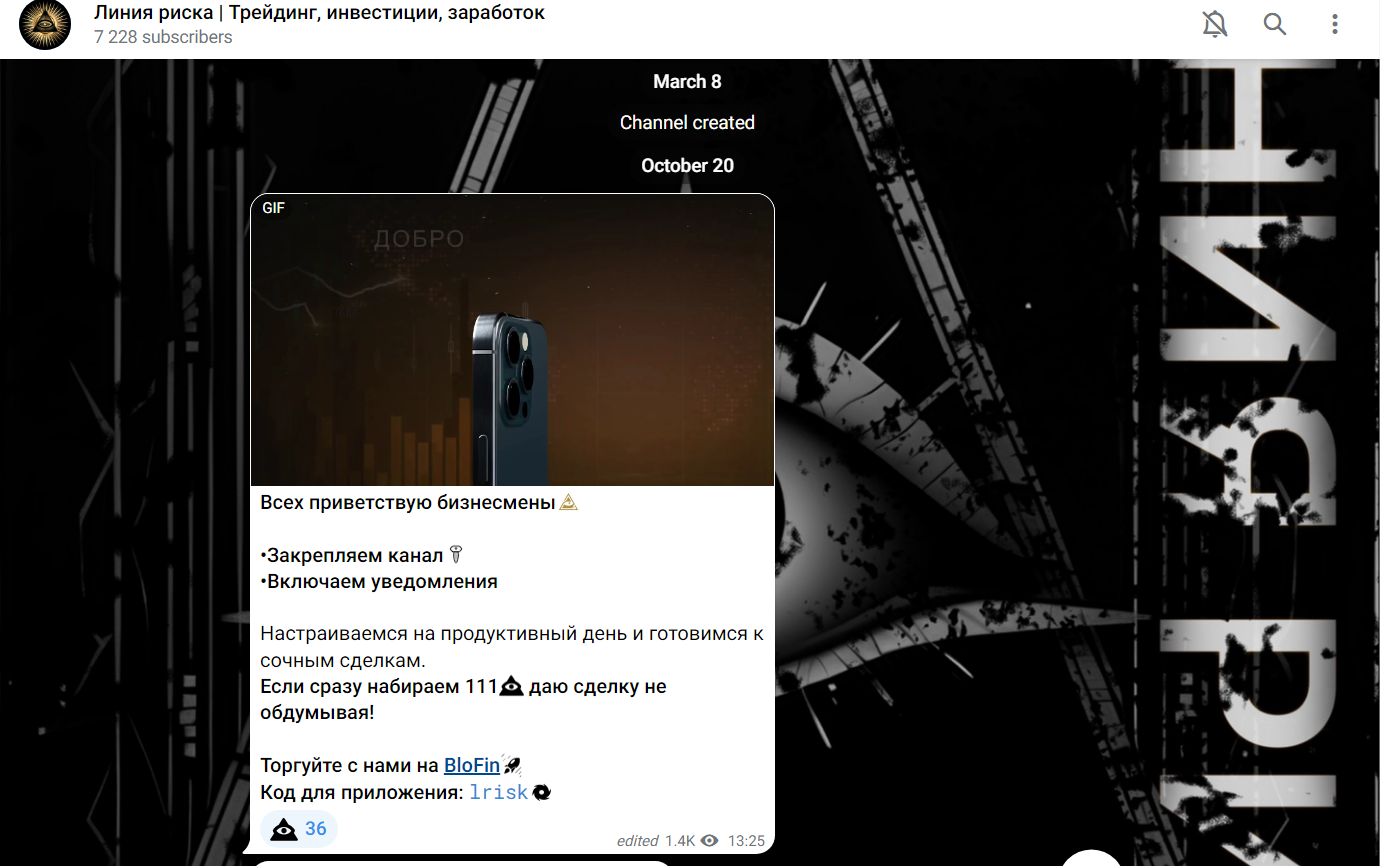The height and width of the screenshot is (866, 1380).
Task: Search within the channel
Action: [x=1275, y=24]
